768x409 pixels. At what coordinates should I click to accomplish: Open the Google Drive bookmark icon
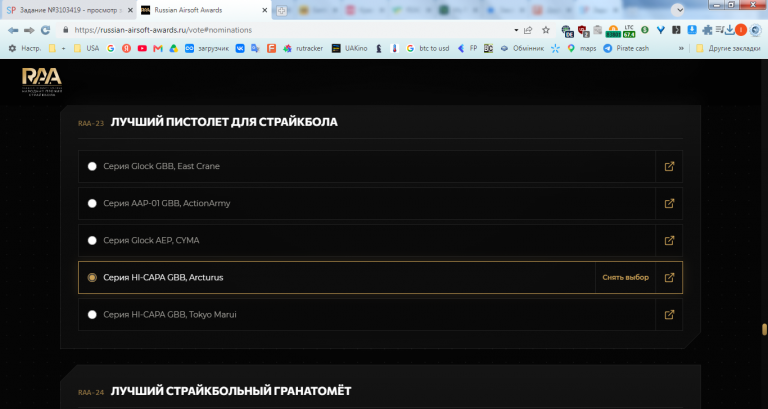point(173,48)
